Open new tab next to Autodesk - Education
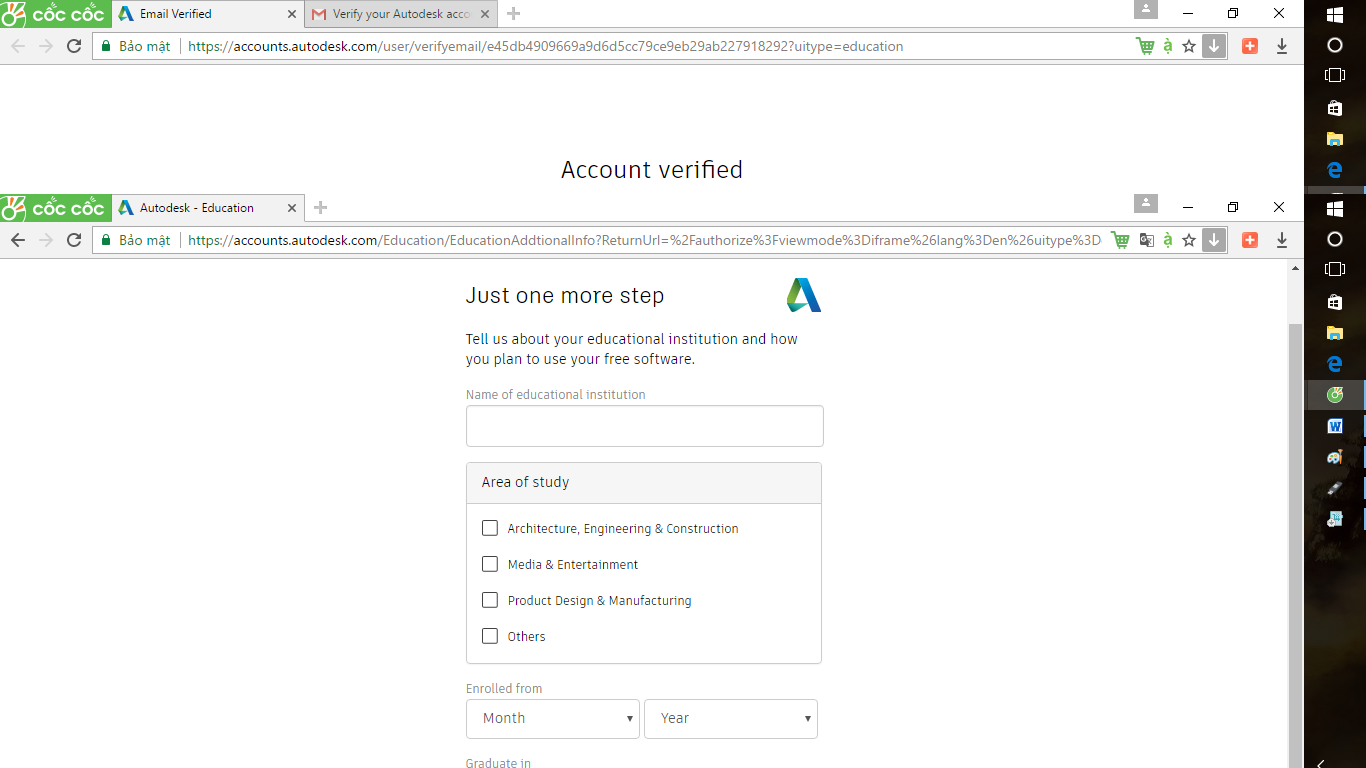 click(320, 208)
